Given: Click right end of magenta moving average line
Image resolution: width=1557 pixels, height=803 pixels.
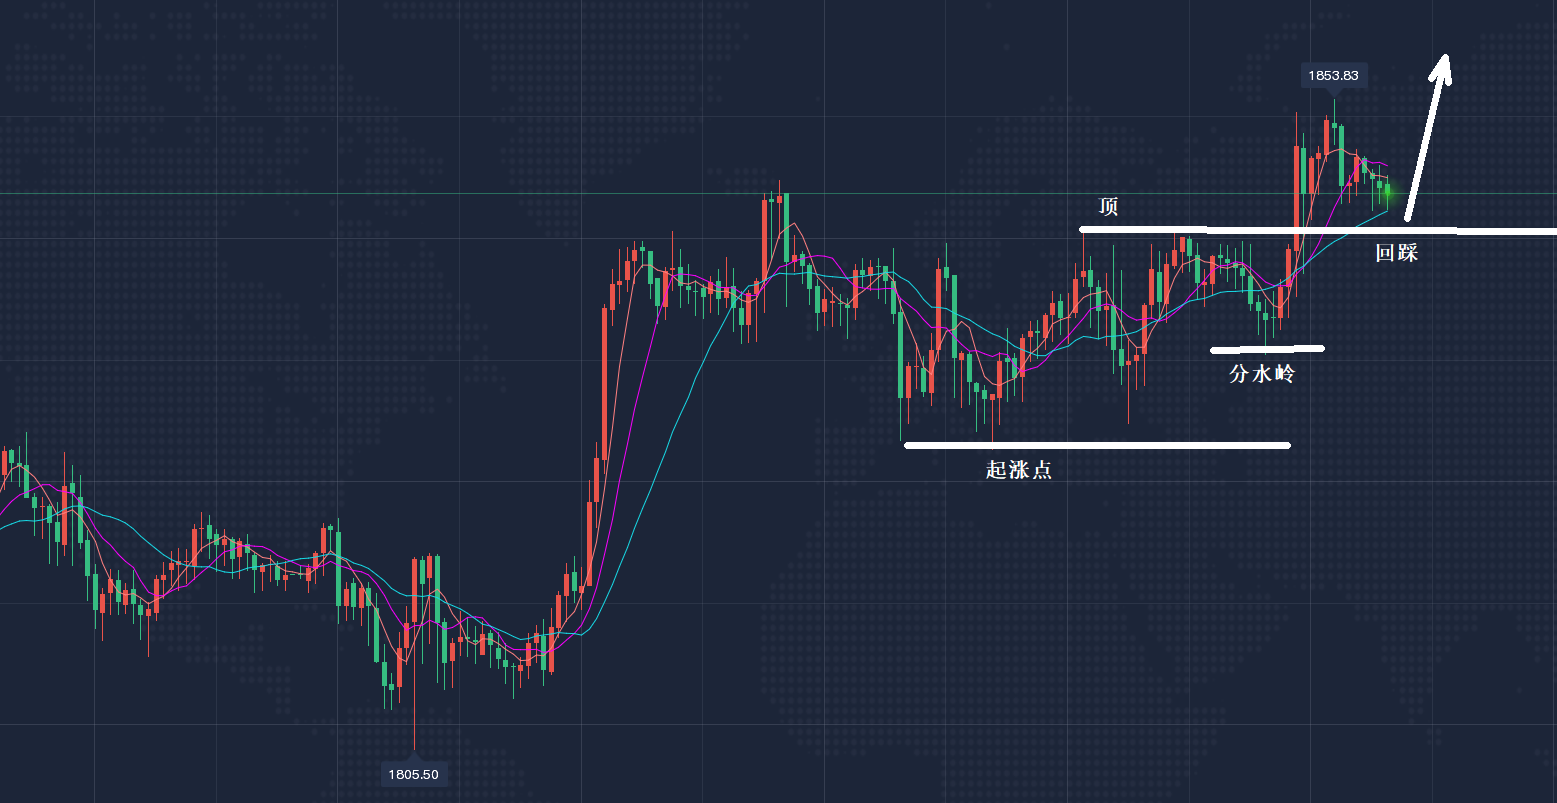Looking at the screenshot, I should tap(1386, 166).
